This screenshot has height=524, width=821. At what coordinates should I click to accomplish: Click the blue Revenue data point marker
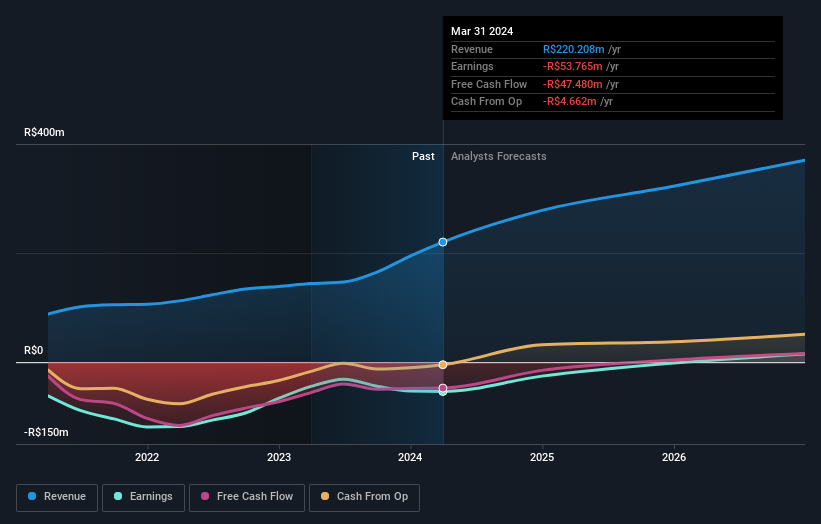coord(443,242)
